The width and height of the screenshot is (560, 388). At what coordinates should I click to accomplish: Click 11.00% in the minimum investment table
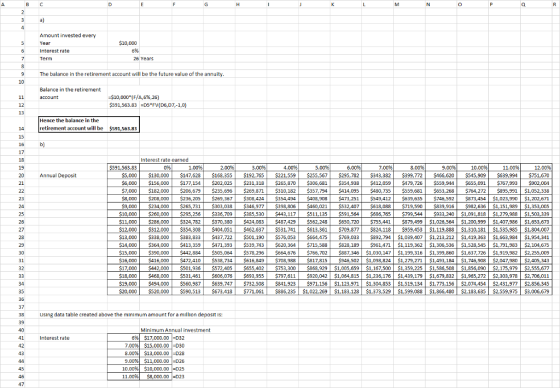[x=124, y=376]
